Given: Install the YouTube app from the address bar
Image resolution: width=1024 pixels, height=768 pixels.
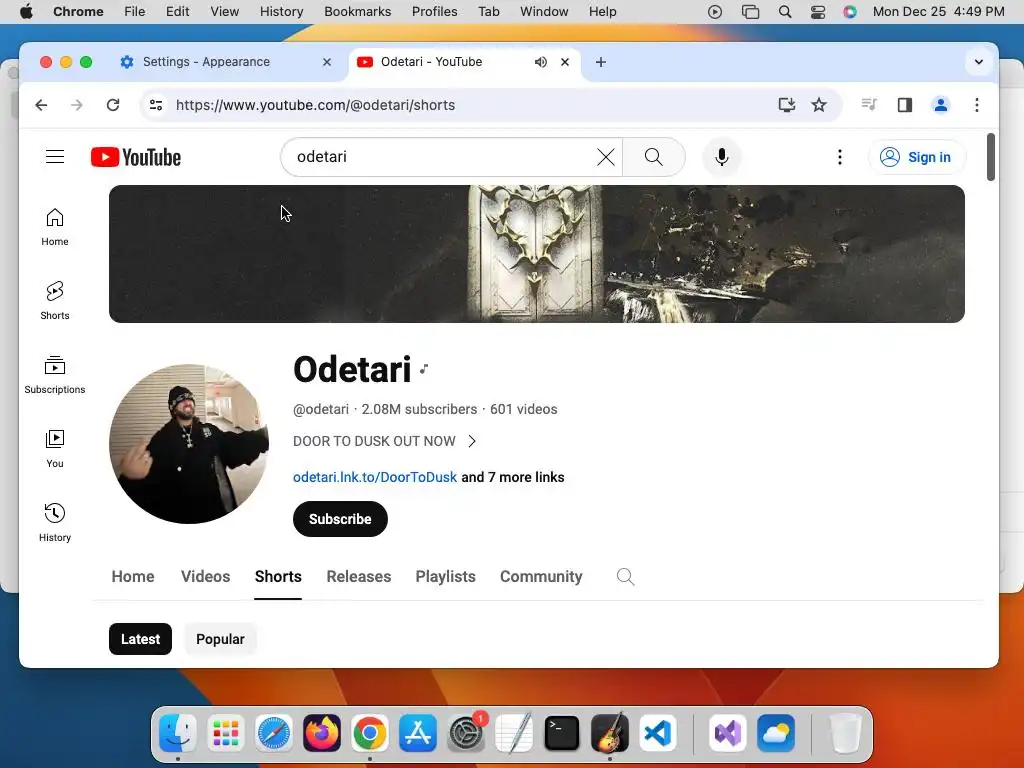Looking at the screenshot, I should pos(787,105).
